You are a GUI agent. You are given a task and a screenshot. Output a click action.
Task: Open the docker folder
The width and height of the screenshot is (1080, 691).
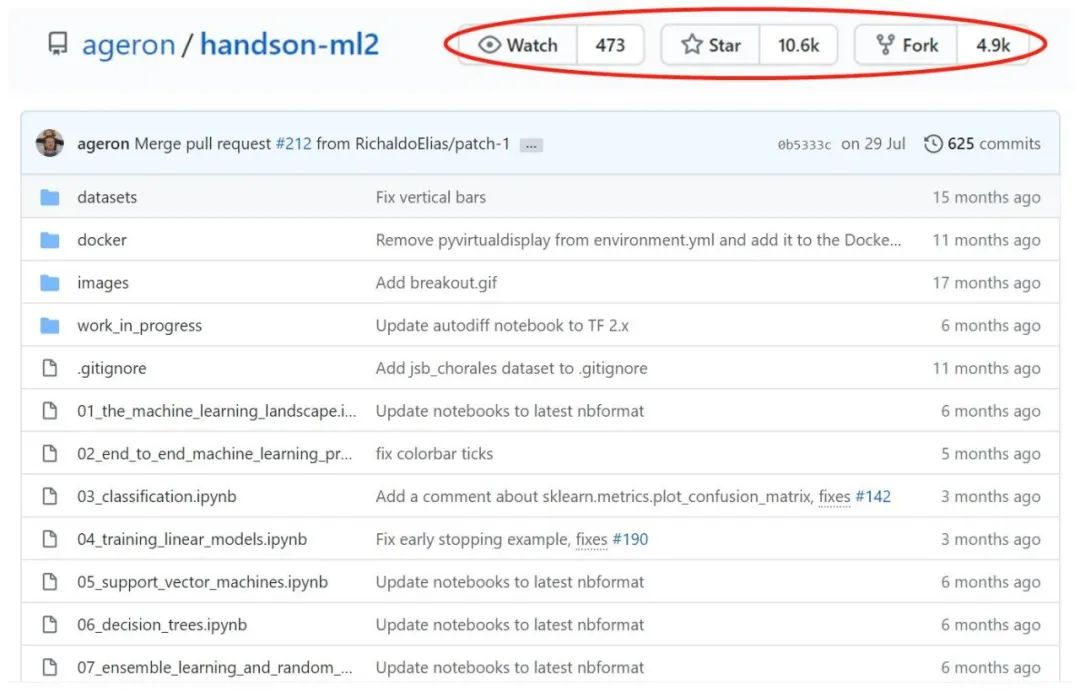click(x=102, y=240)
